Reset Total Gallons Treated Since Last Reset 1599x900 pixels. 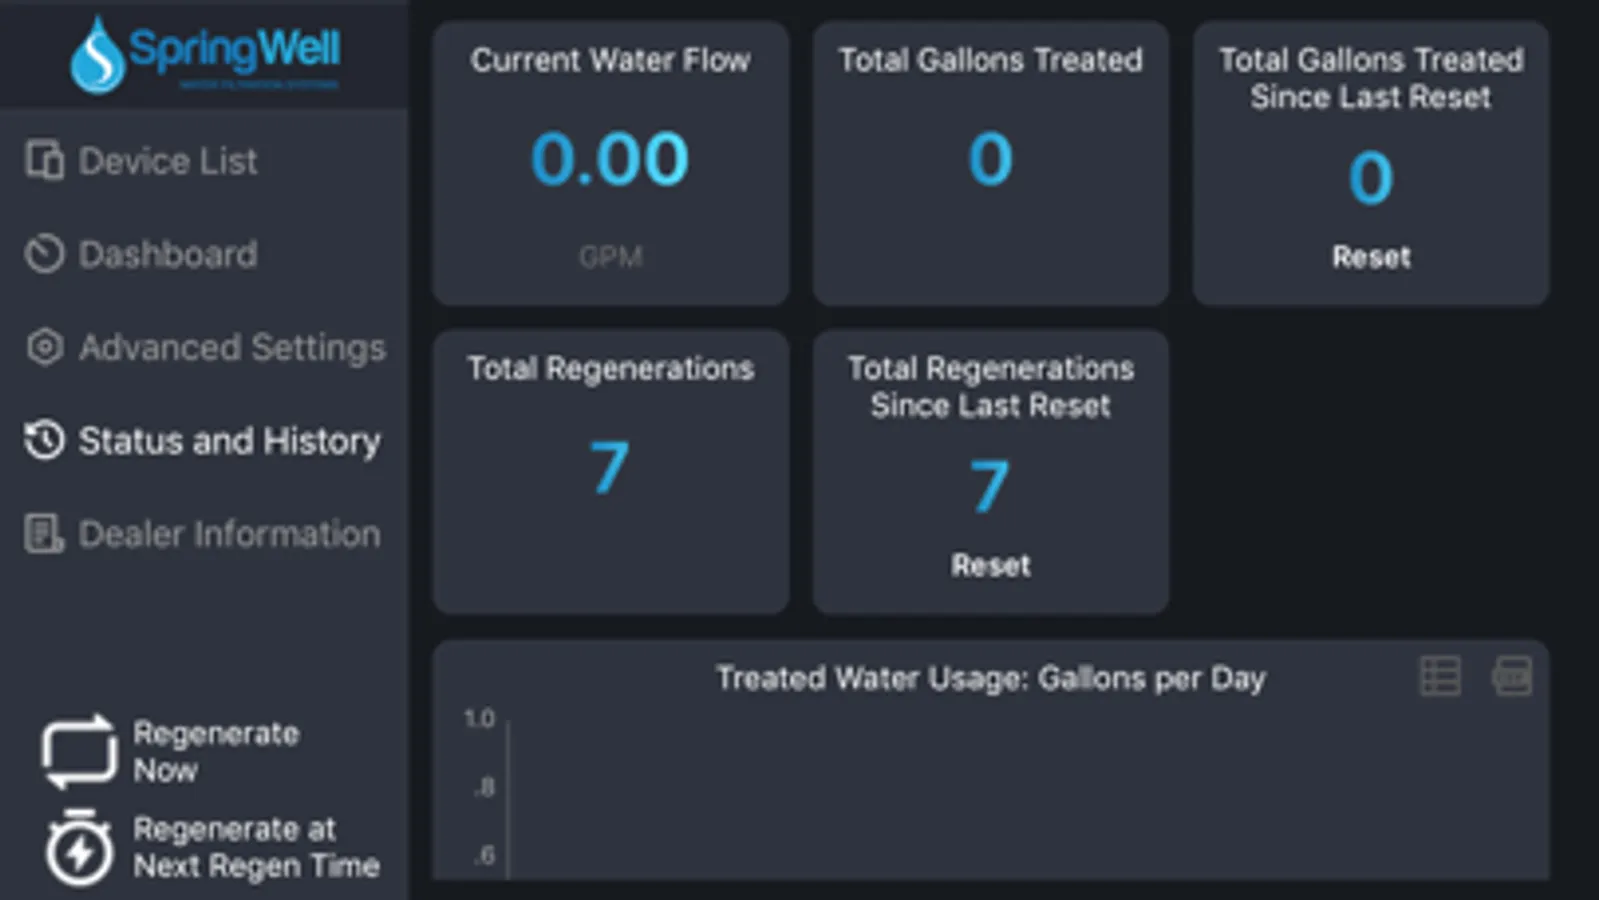pyautogui.click(x=1370, y=257)
